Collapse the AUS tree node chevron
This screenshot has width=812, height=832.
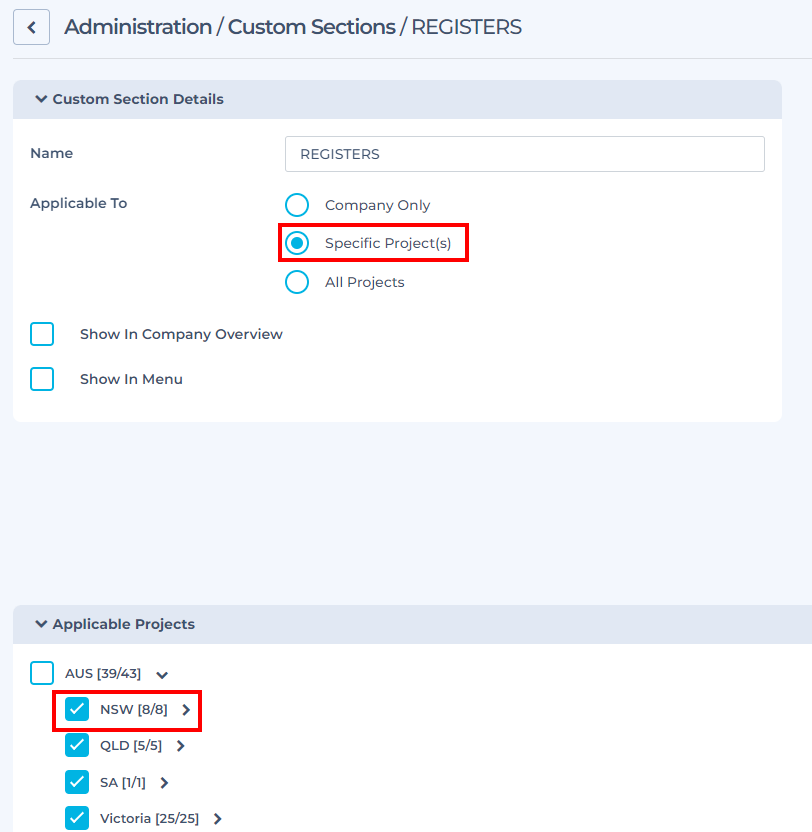coord(162,675)
